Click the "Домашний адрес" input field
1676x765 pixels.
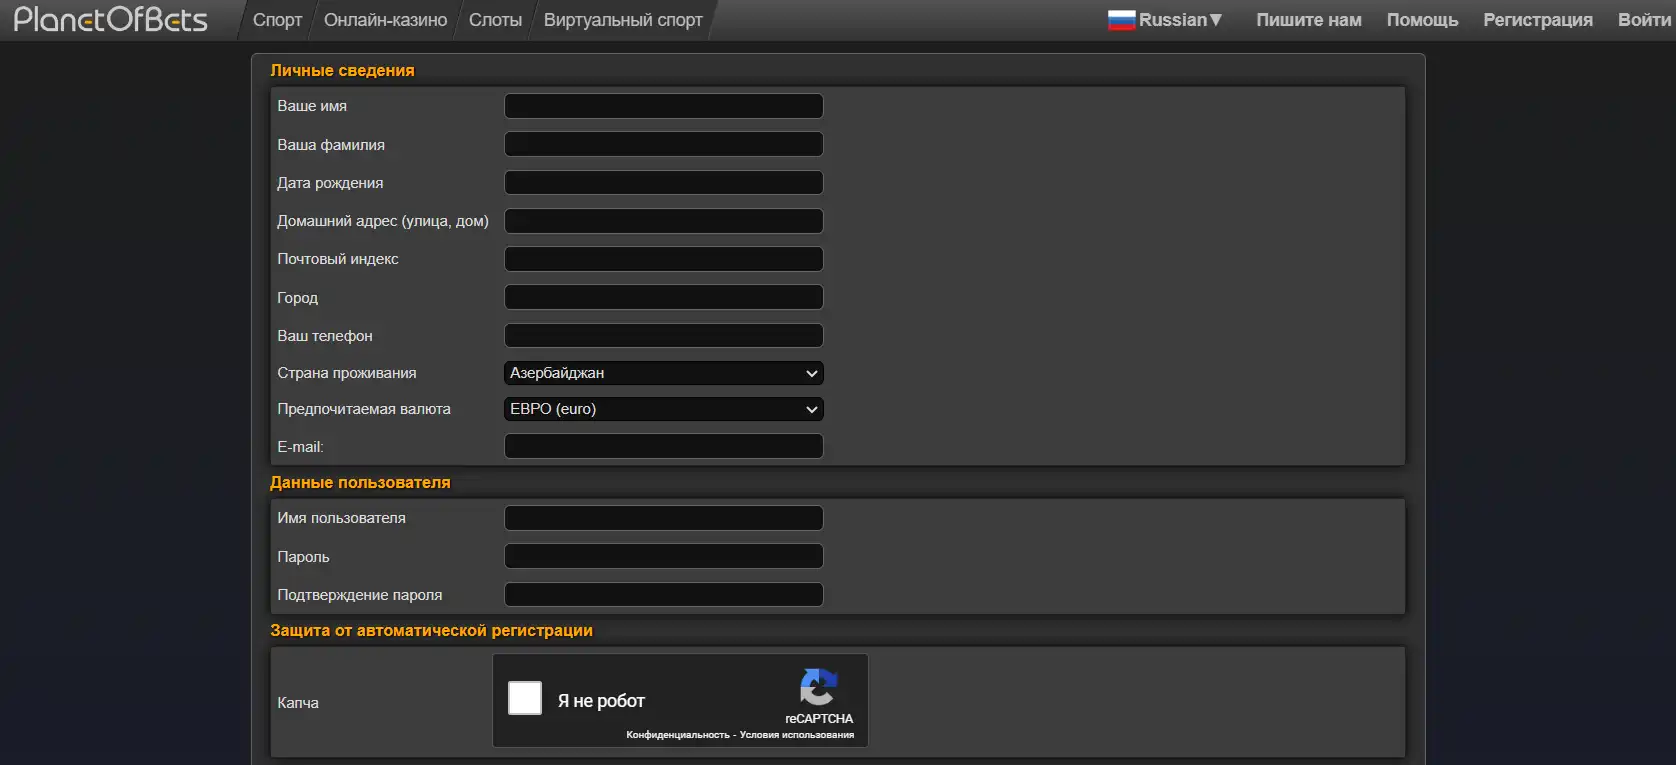[x=664, y=221]
